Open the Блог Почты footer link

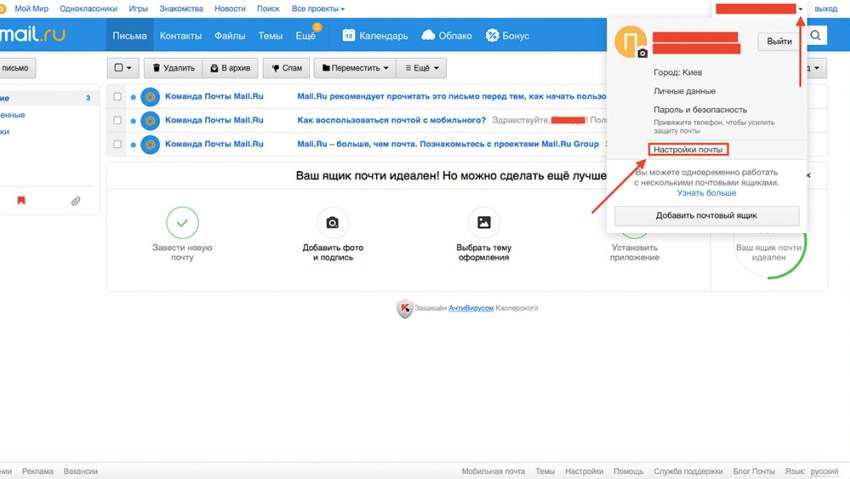754,471
